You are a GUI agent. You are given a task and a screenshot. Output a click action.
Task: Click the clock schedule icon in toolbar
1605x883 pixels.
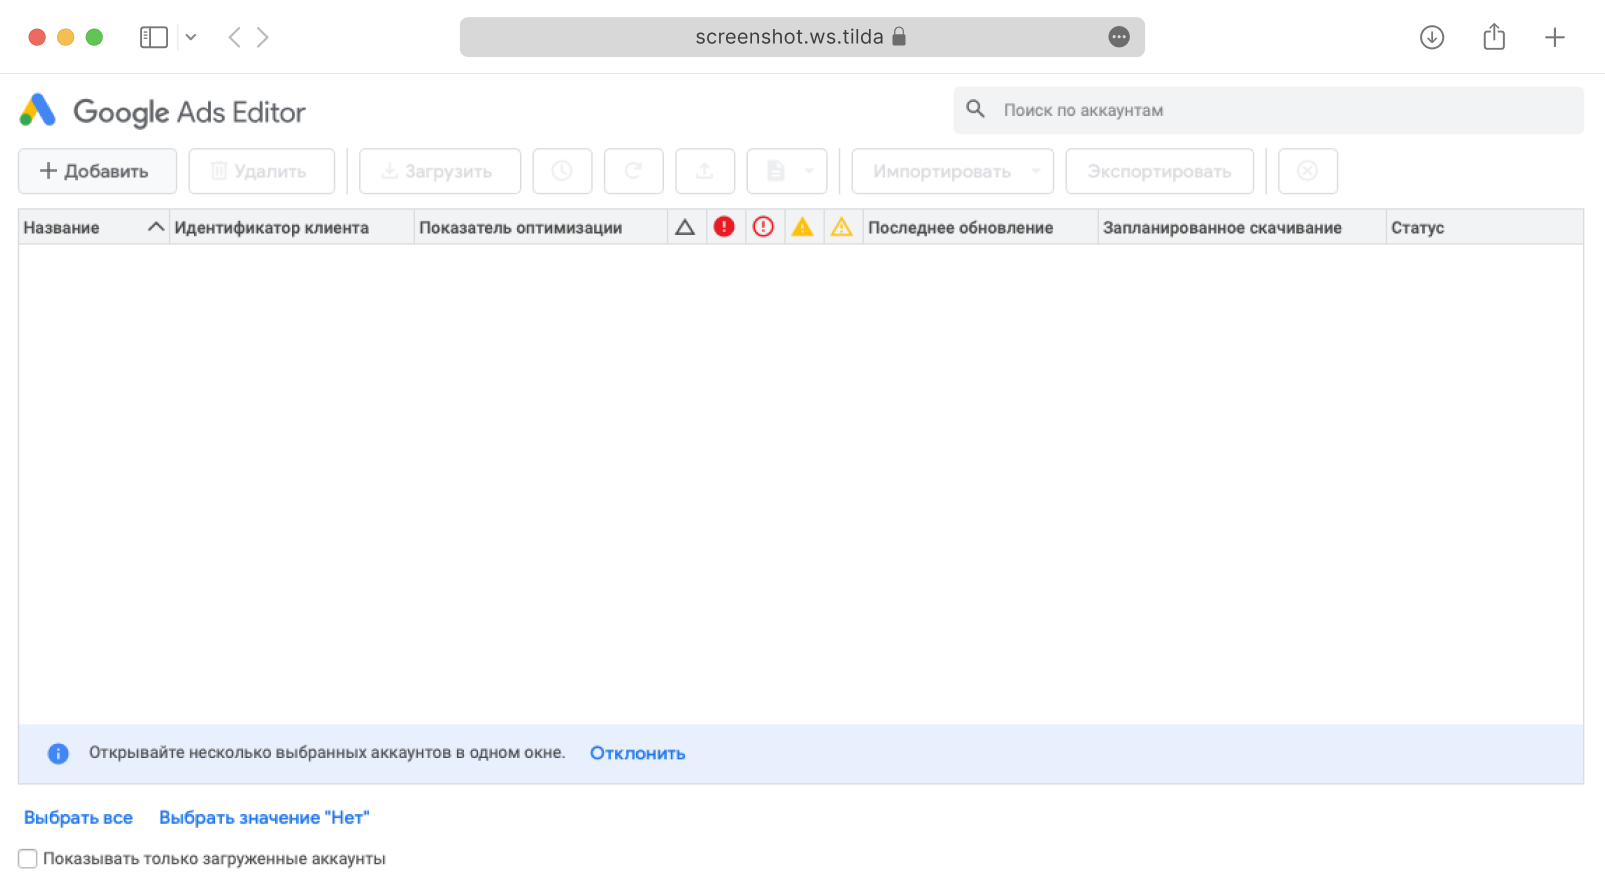click(x=562, y=171)
